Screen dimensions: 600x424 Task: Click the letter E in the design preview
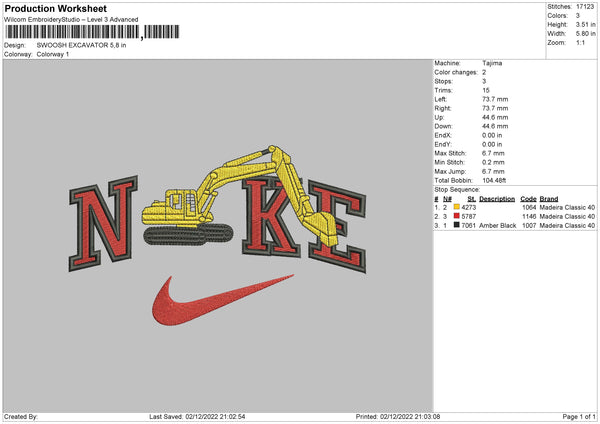(x=338, y=228)
